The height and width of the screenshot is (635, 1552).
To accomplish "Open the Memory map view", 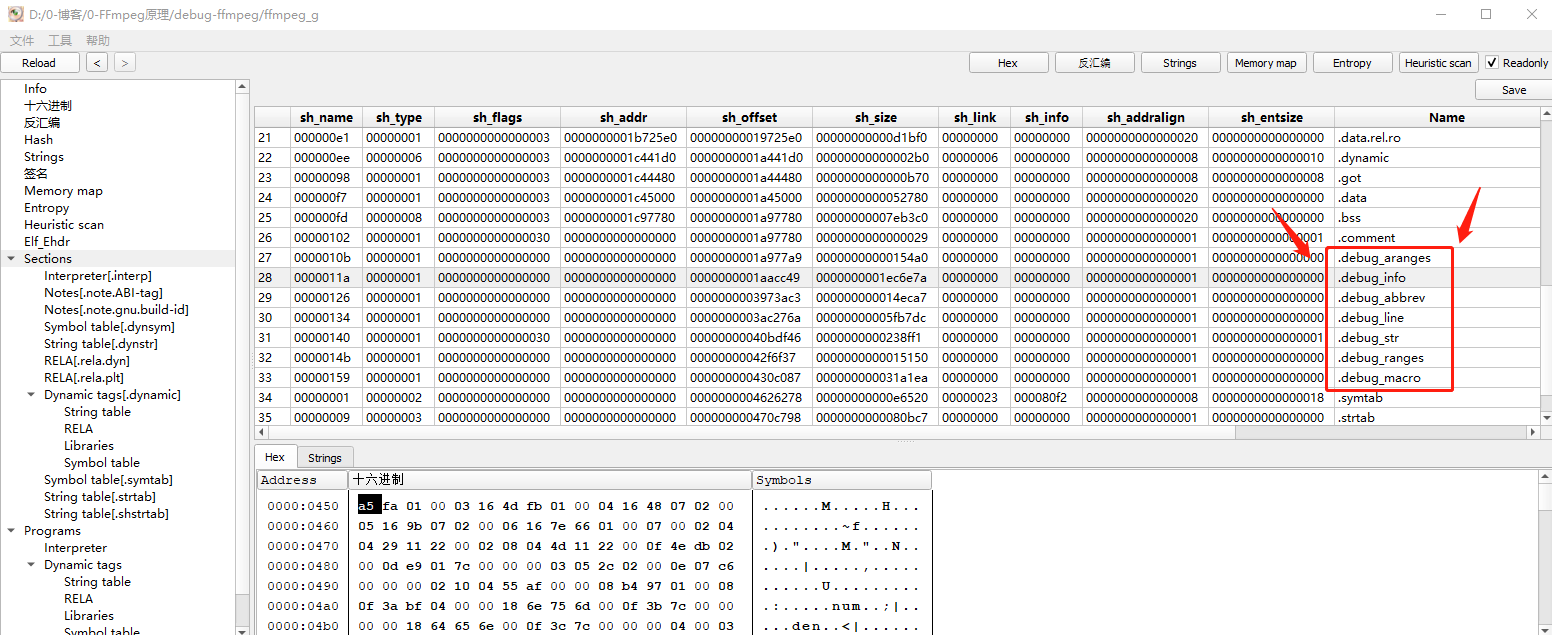I will [x=1266, y=62].
